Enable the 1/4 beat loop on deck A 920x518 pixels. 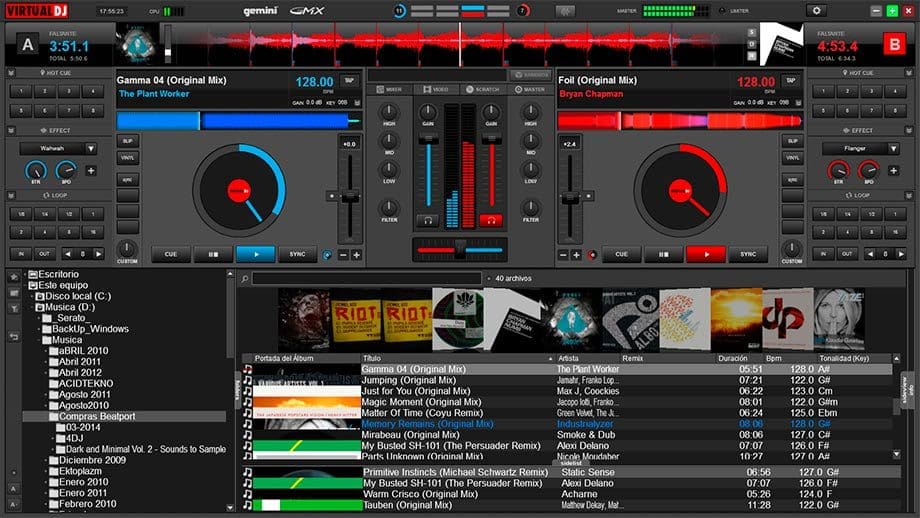click(45, 214)
